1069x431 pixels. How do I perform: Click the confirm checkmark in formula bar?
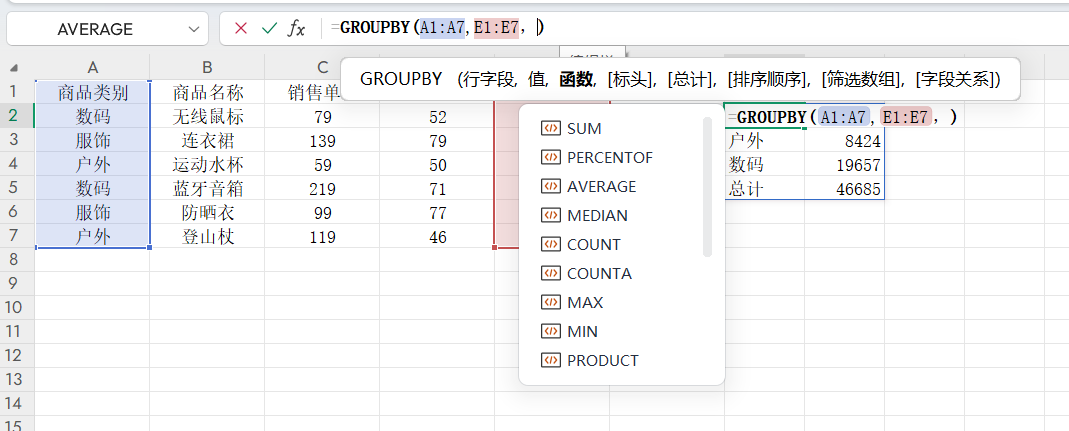(268, 29)
